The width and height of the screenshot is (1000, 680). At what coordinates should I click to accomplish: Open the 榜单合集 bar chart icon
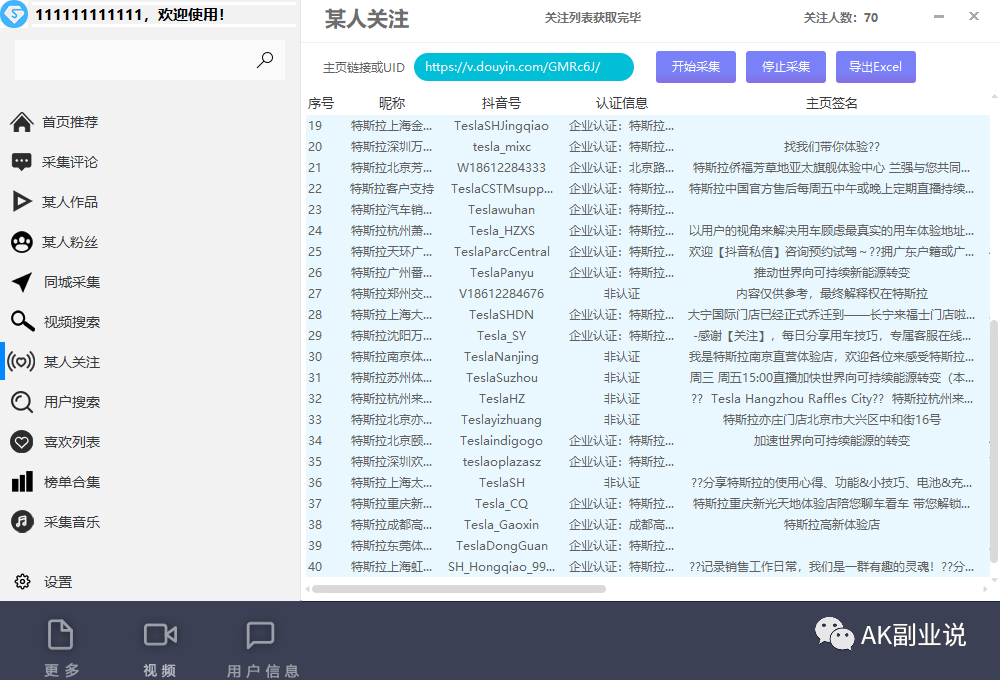tap(22, 482)
